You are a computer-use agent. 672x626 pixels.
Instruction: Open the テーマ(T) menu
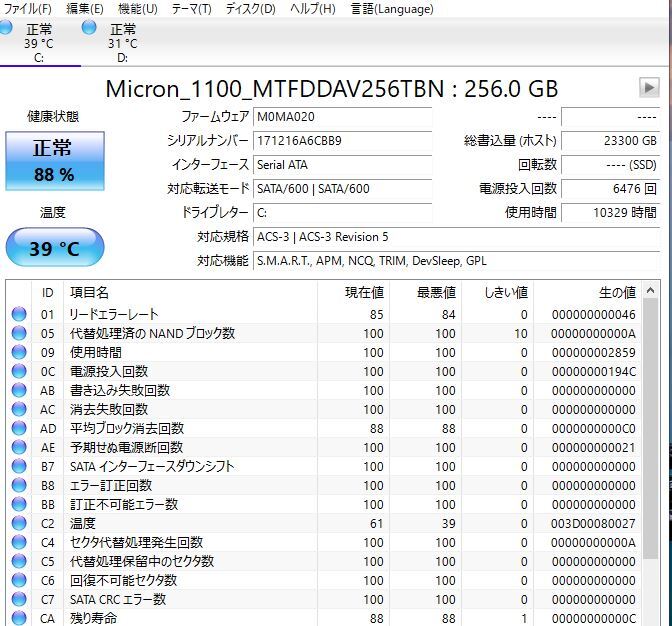pos(191,9)
